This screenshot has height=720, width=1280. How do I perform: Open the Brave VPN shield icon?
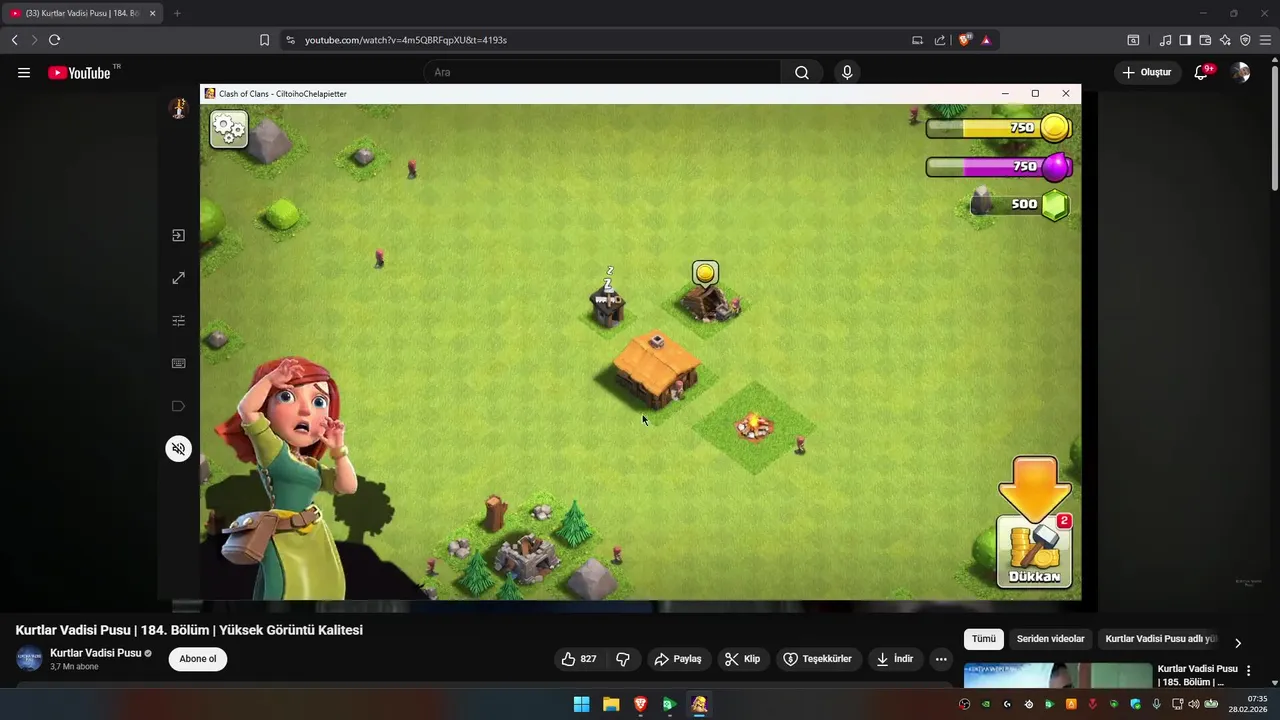point(1245,40)
